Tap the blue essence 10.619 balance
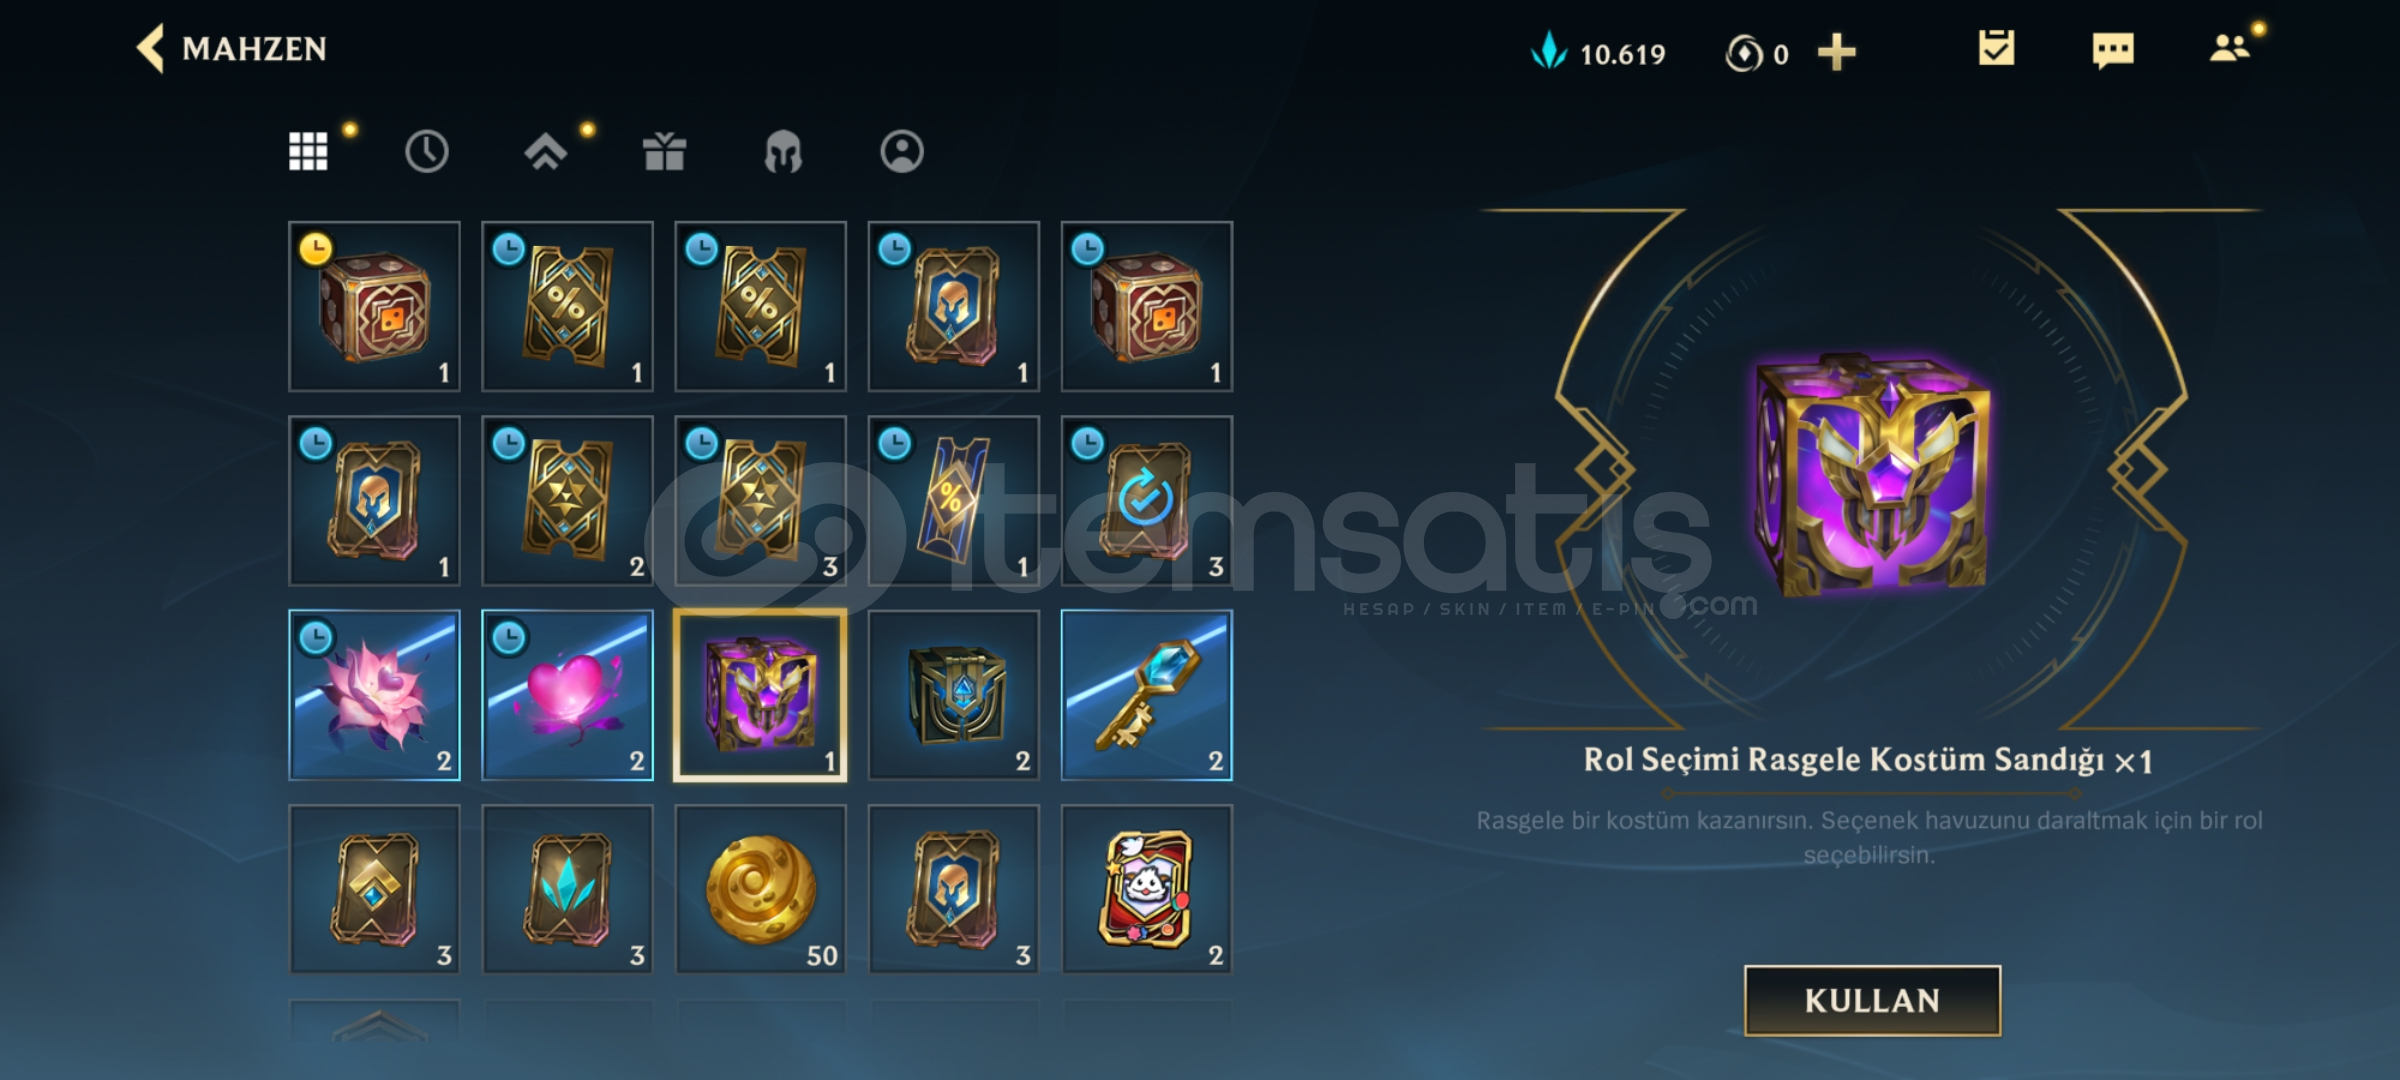The width and height of the screenshot is (2400, 1080). click(1598, 53)
